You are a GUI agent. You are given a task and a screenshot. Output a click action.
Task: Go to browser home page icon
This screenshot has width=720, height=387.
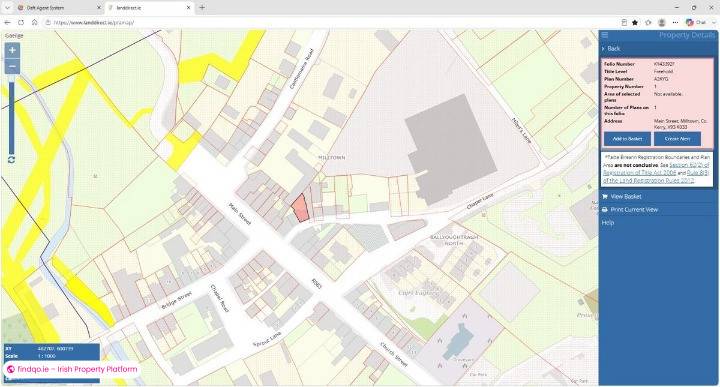(x=34, y=22)
